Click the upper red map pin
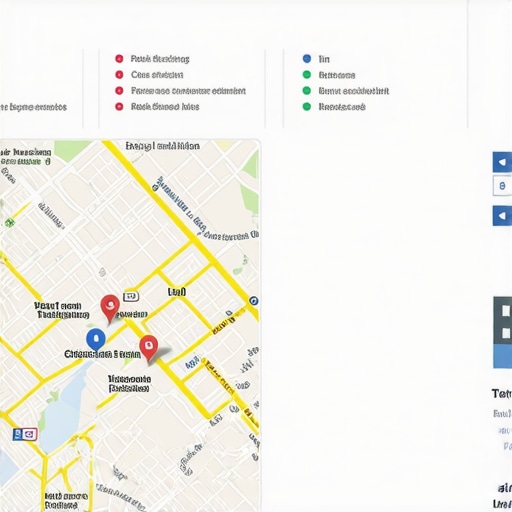Image resolution: width=512 pixels, height=512 pixels. click(110, 308)
